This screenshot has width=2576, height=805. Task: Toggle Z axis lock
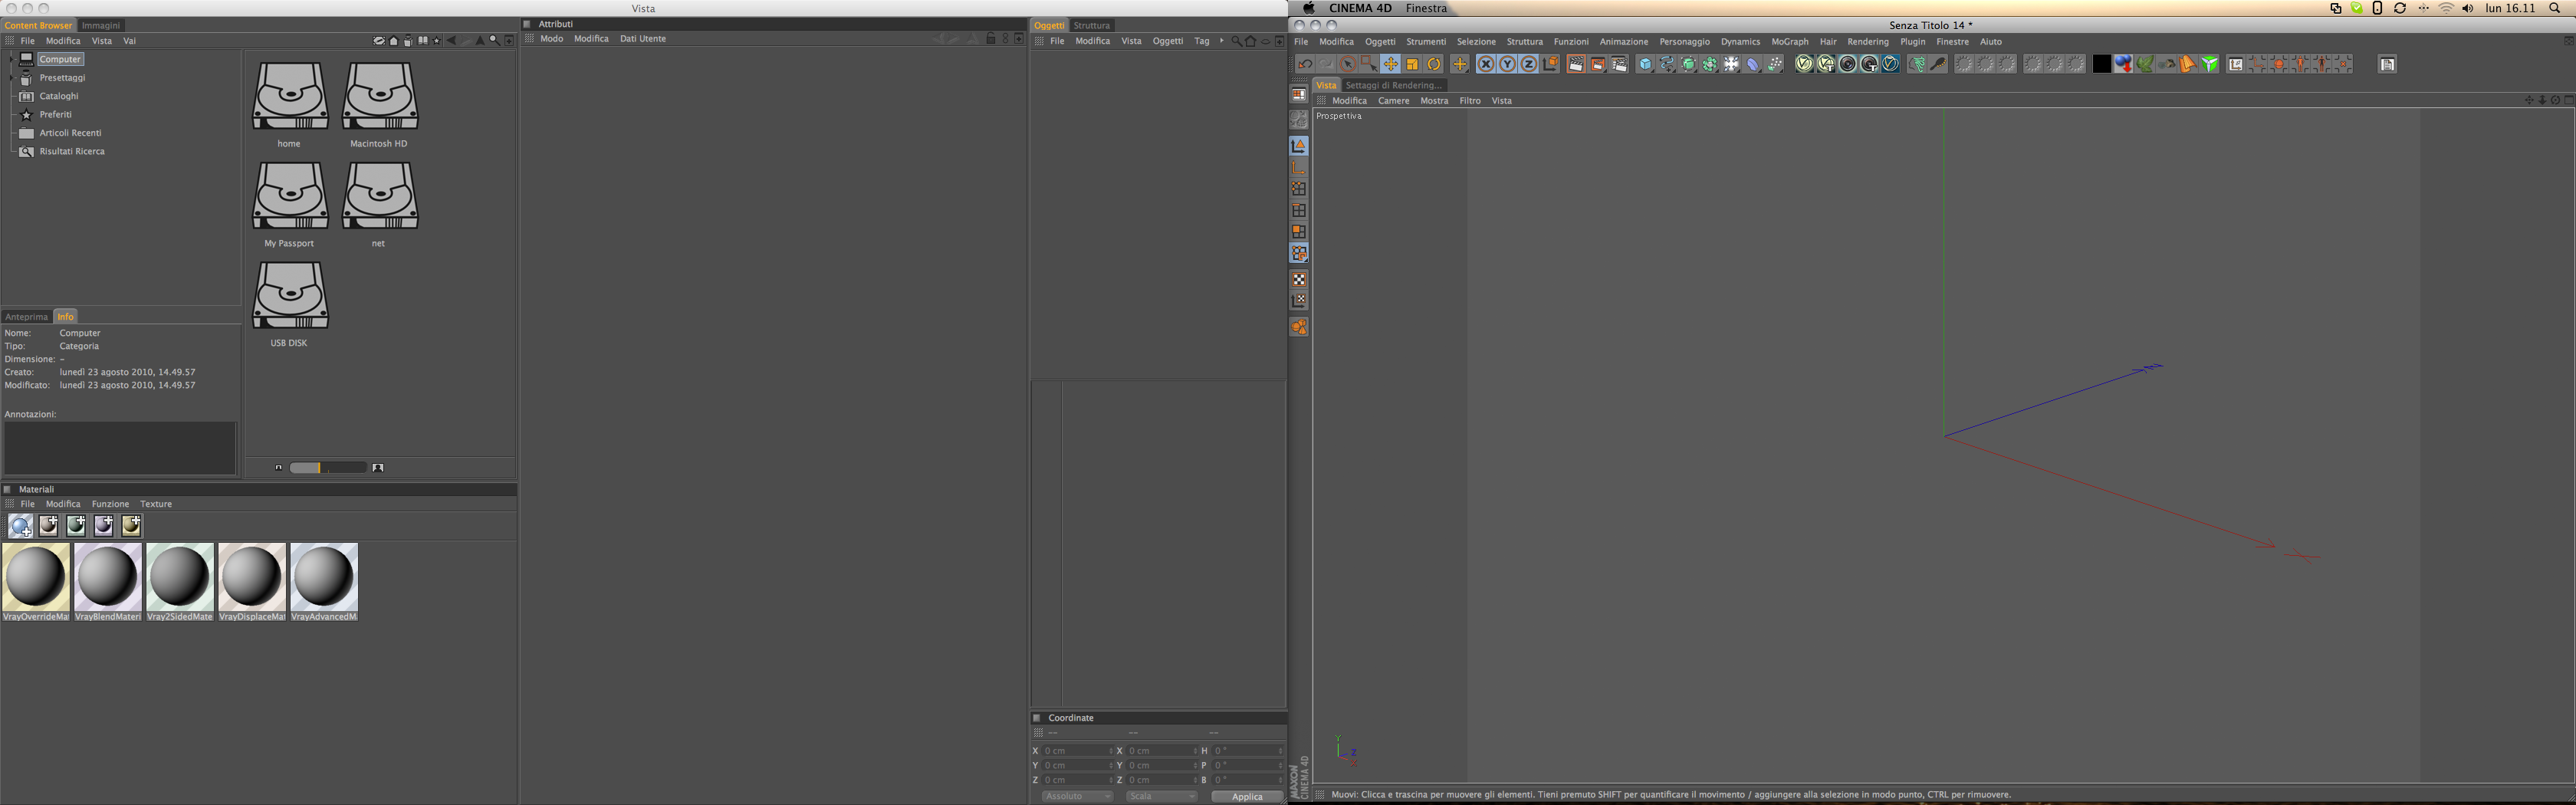pos(1529,64)
